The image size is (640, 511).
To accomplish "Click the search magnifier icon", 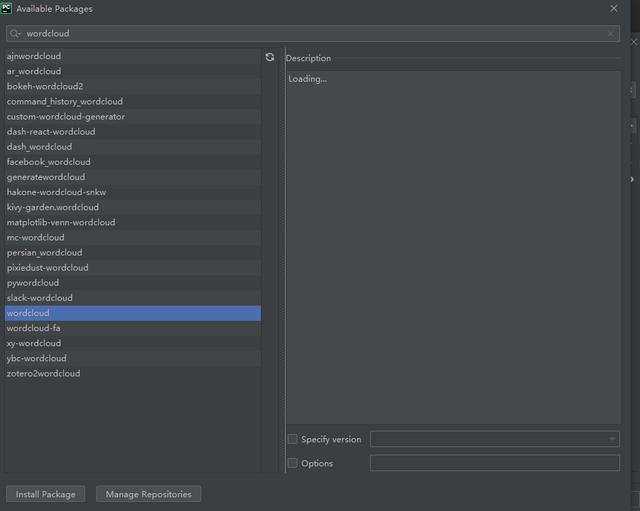I will 15,33.
